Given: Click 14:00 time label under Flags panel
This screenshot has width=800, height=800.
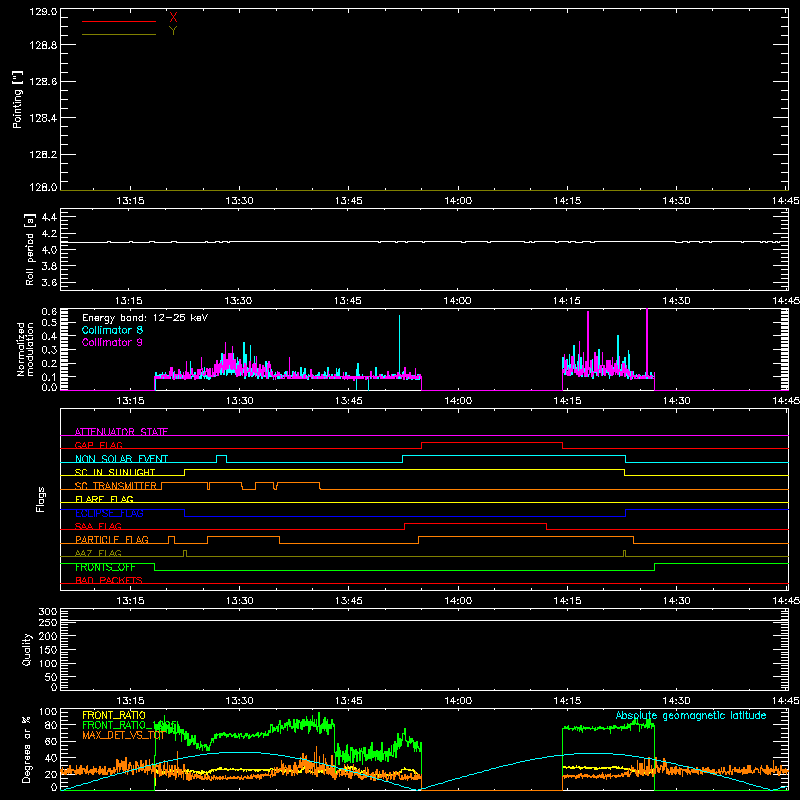Looking at the screenshot, I should coord(458,601).
